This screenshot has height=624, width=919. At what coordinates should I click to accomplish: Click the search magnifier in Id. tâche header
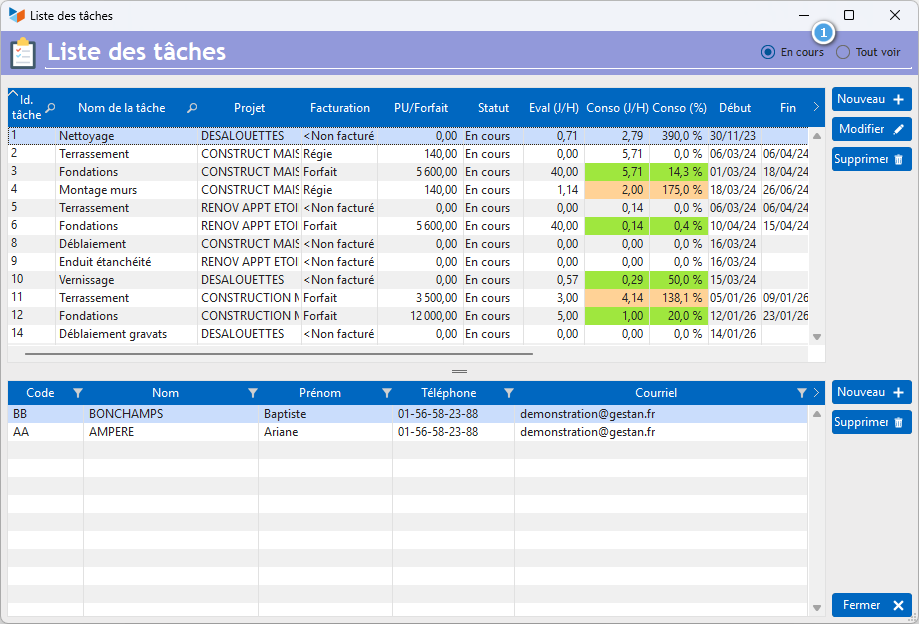(51, 108)
